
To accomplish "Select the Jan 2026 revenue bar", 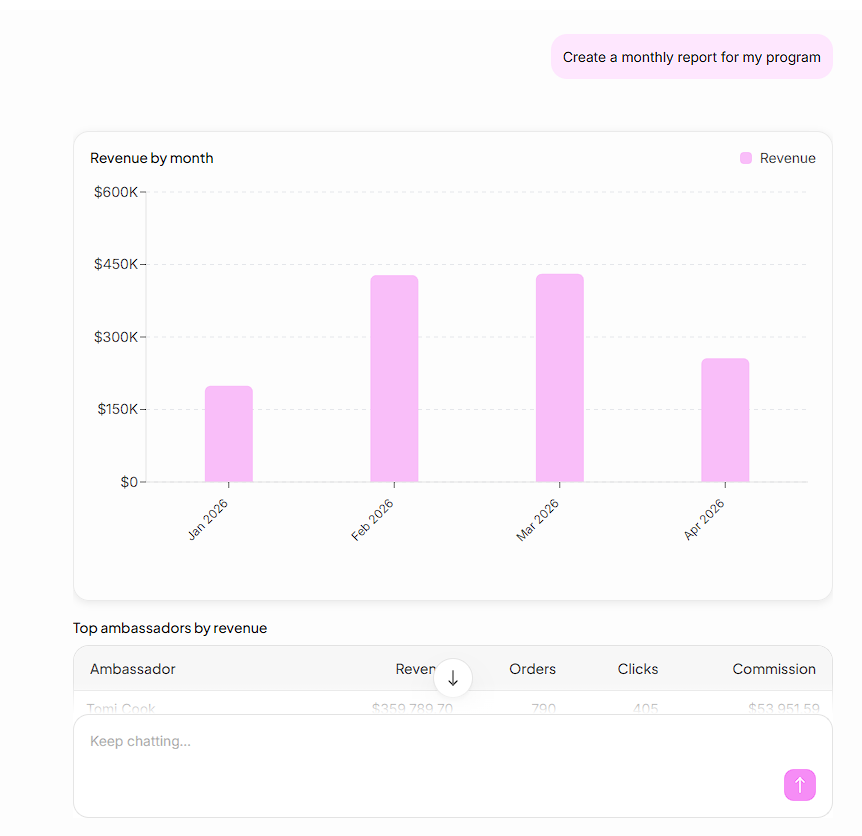I will click(x=229, y=434).
